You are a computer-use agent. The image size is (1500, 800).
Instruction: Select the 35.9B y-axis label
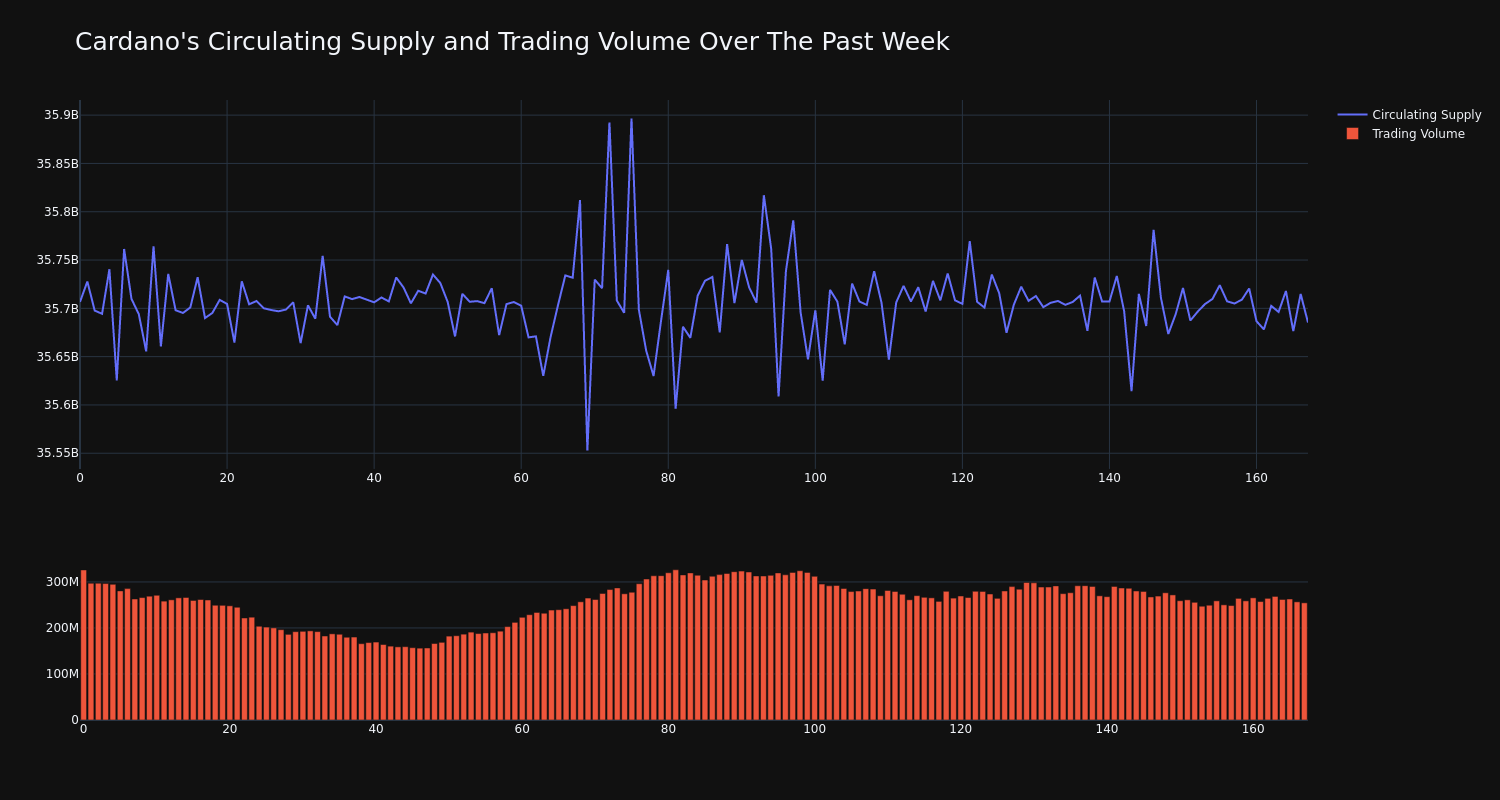pyautogui.click(x=60, y=115)
